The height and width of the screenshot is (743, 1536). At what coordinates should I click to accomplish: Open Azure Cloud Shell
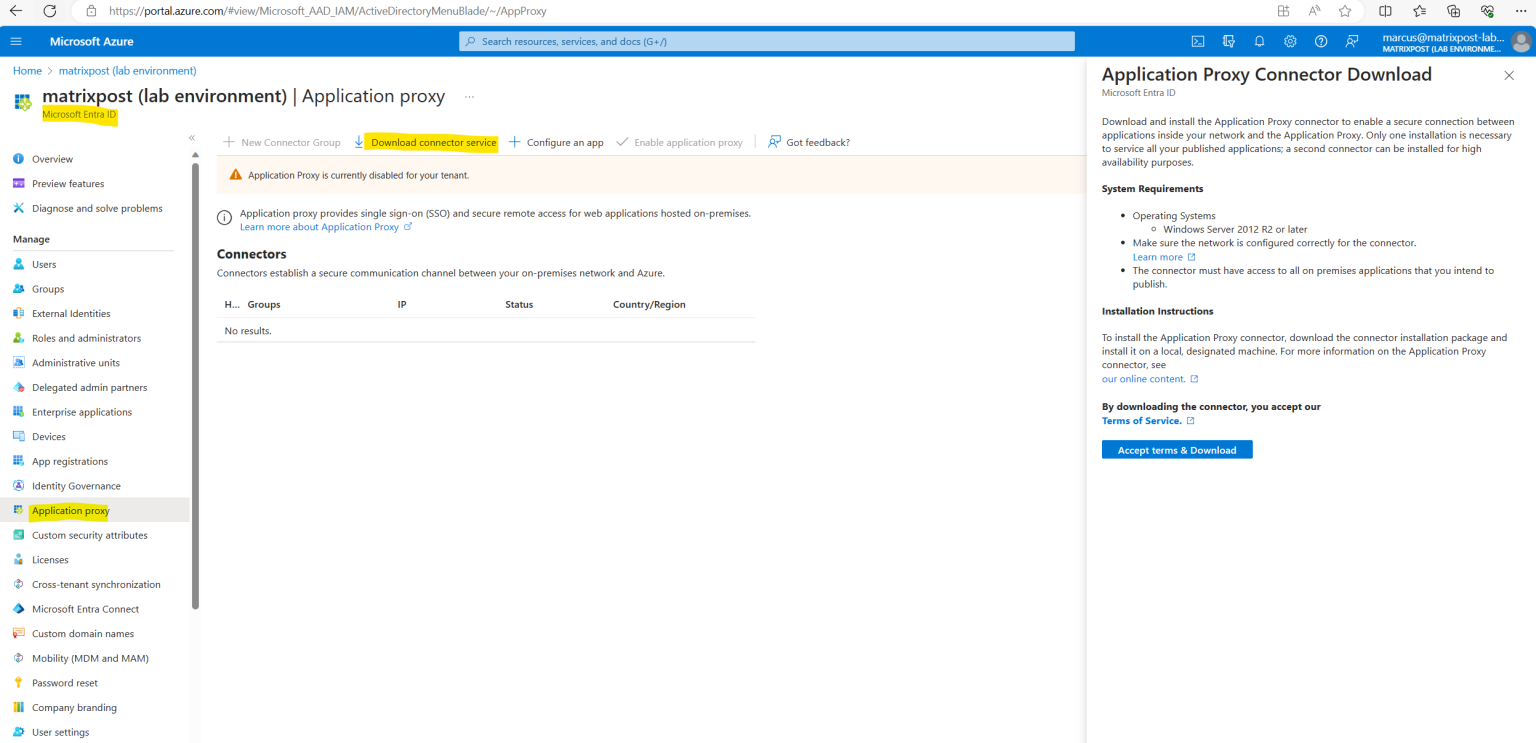(x=1197, y=41)
